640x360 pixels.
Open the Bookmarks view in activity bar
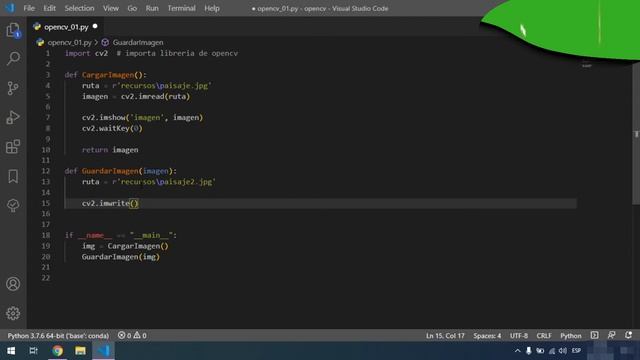tap(13, 176)
